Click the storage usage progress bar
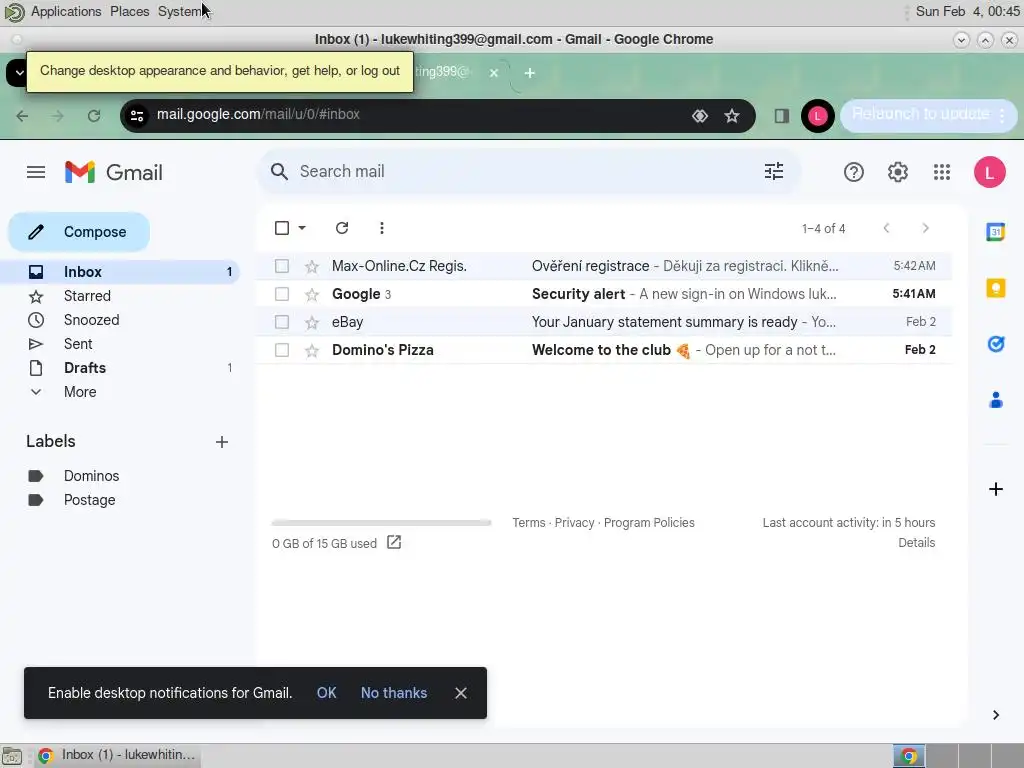Image resolution: width=1024 pixels, height=768 pixels. point(381,522)
